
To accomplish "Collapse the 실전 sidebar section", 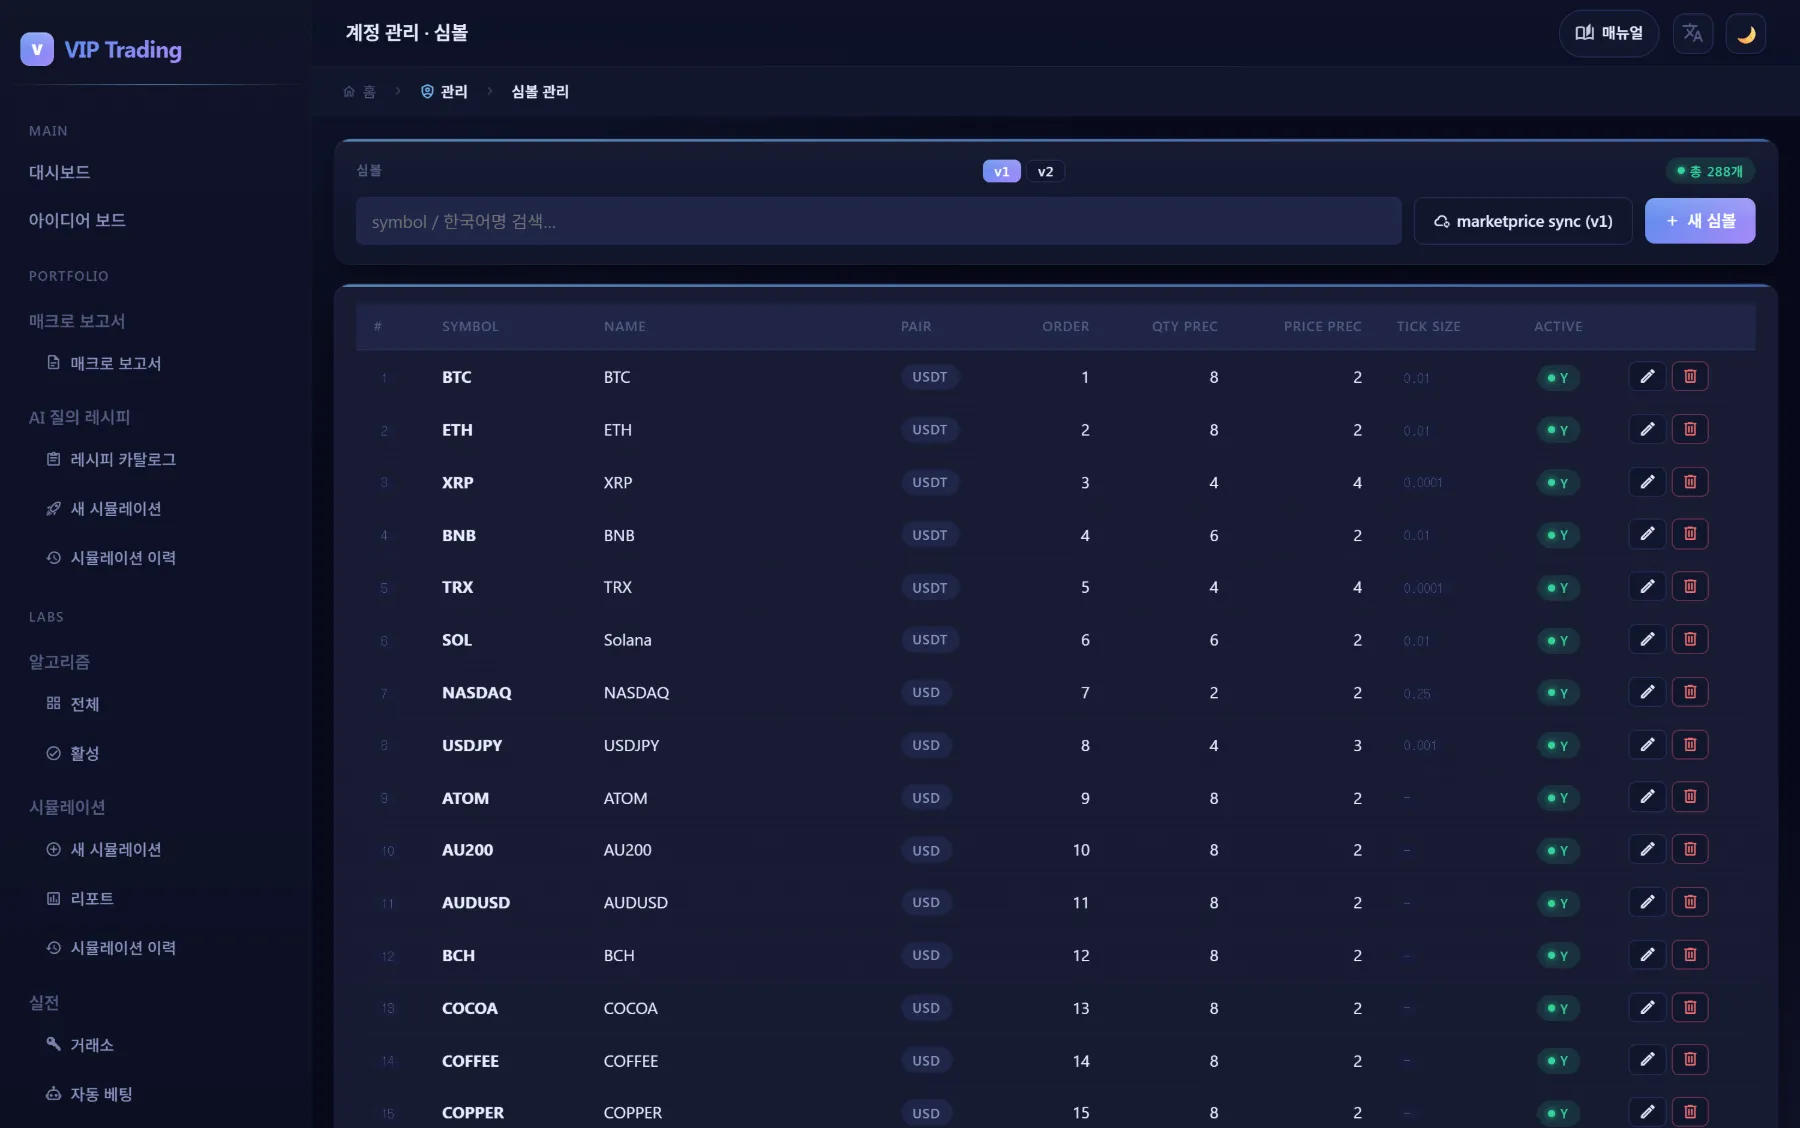I will (44, 1002).
